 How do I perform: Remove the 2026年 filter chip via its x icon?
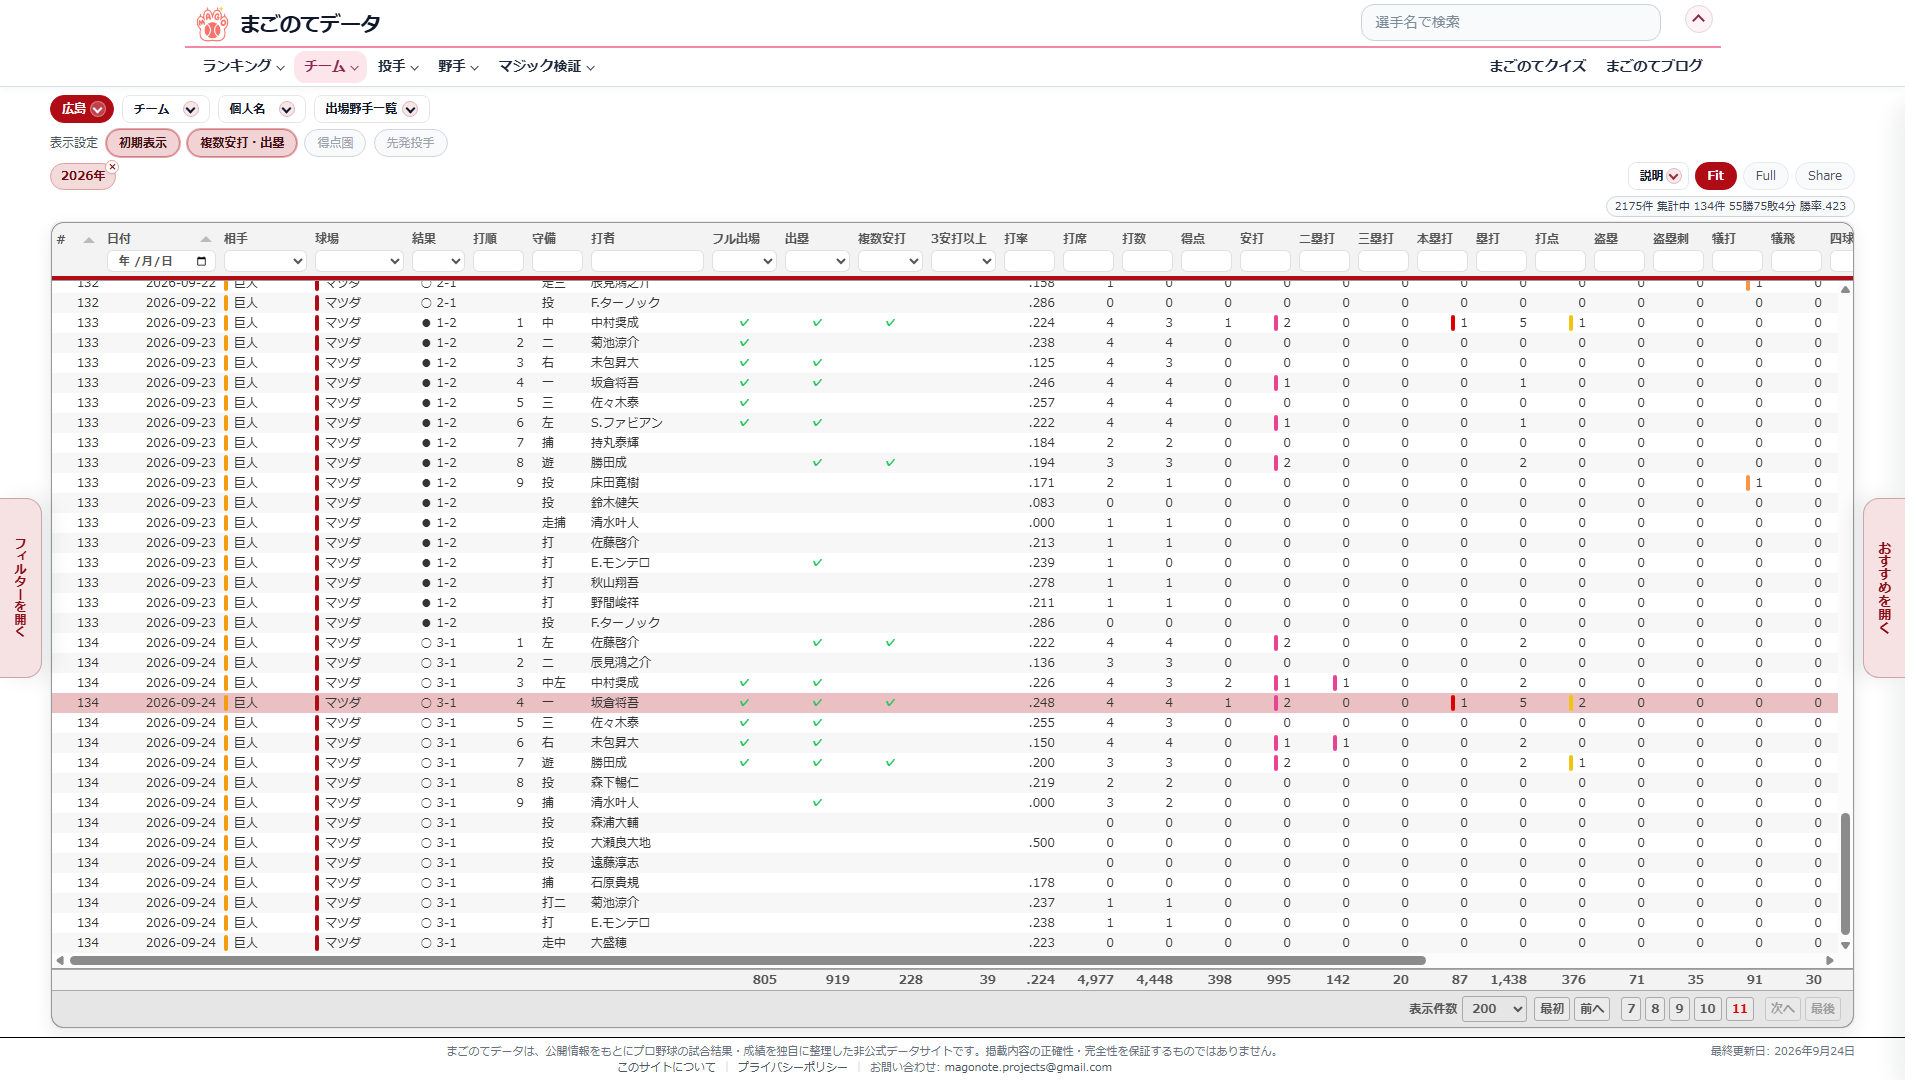click(113, 167)
